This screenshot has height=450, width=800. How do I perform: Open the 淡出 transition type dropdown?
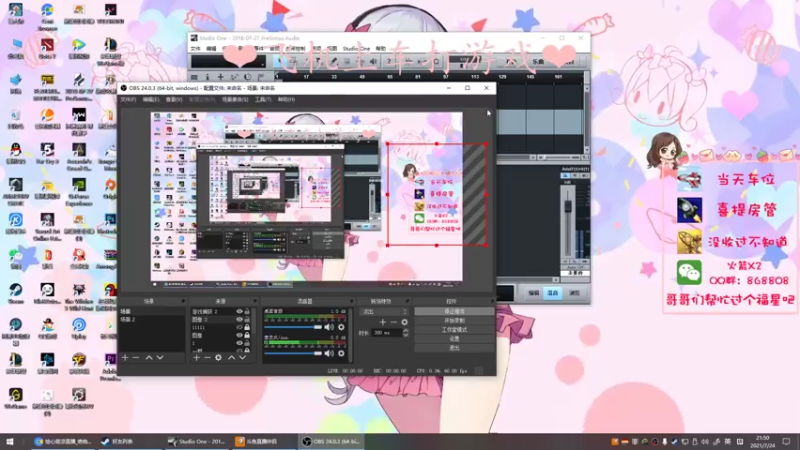tap(384, 312)
